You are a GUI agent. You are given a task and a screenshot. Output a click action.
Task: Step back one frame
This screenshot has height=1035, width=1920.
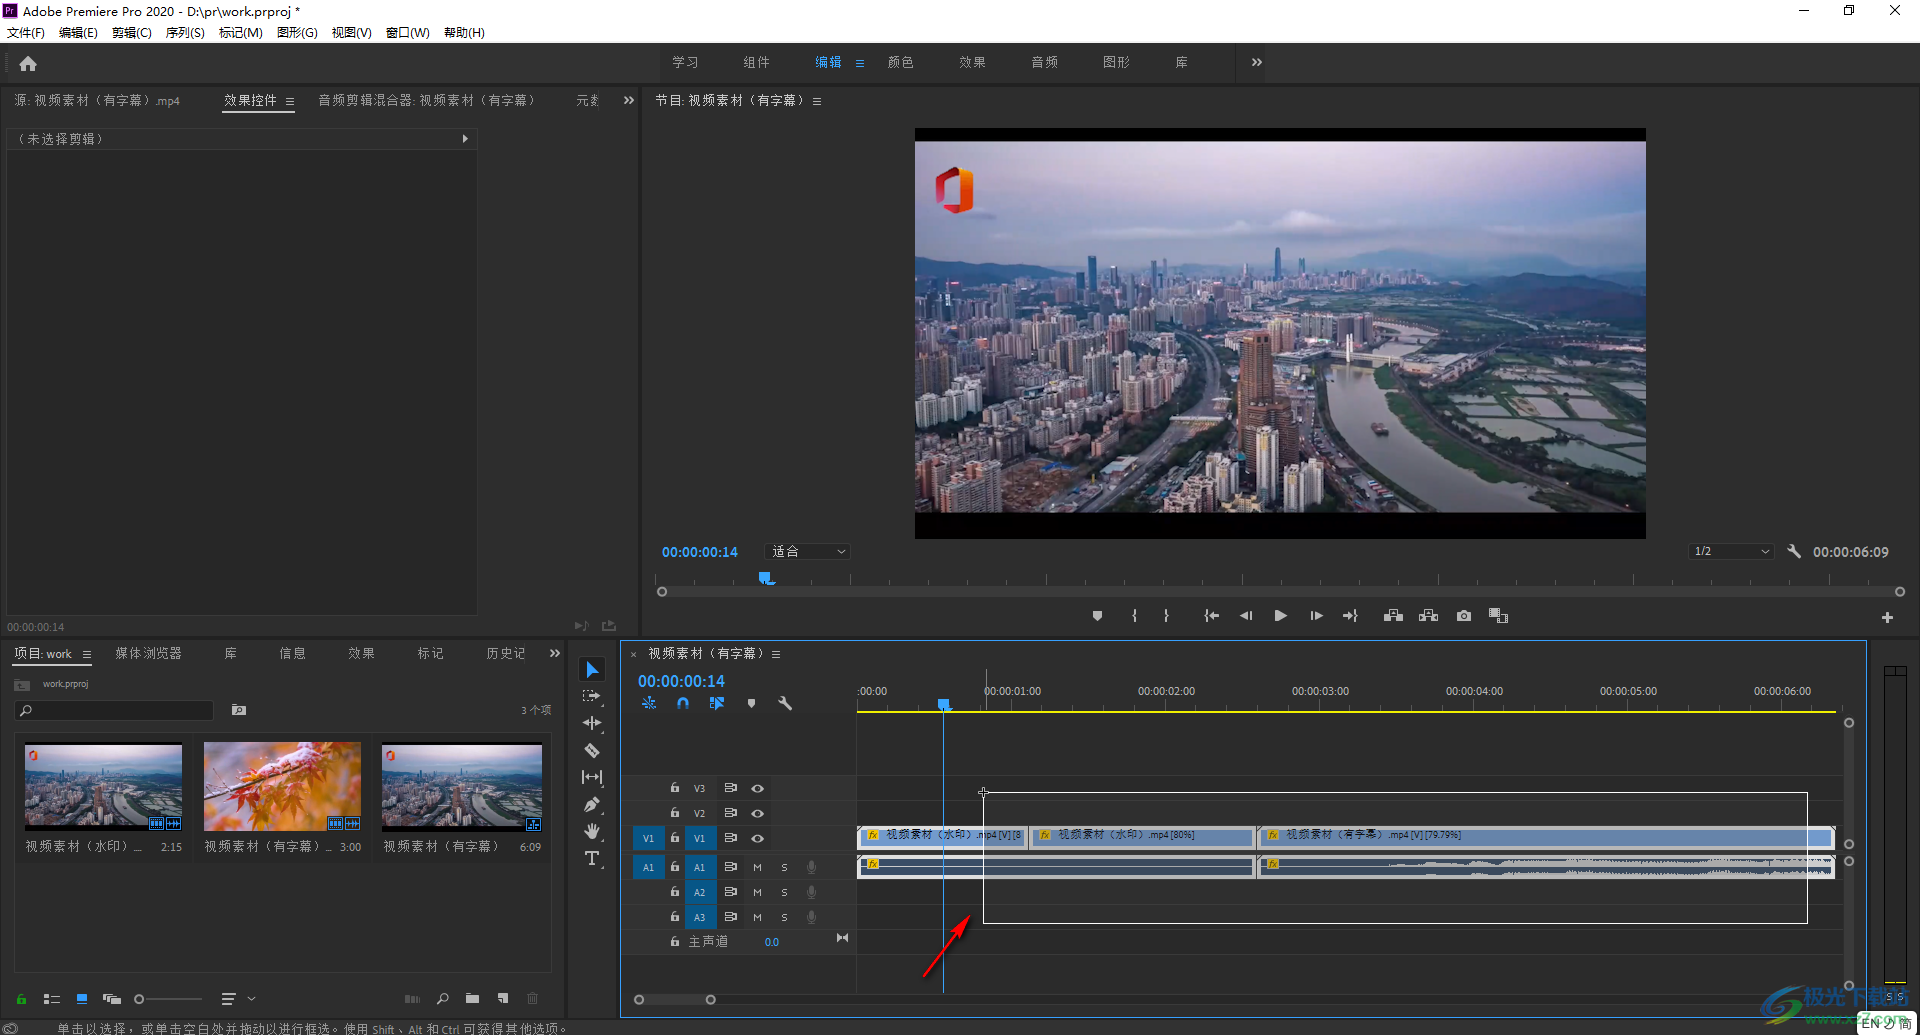click(x=1246, y=616)
